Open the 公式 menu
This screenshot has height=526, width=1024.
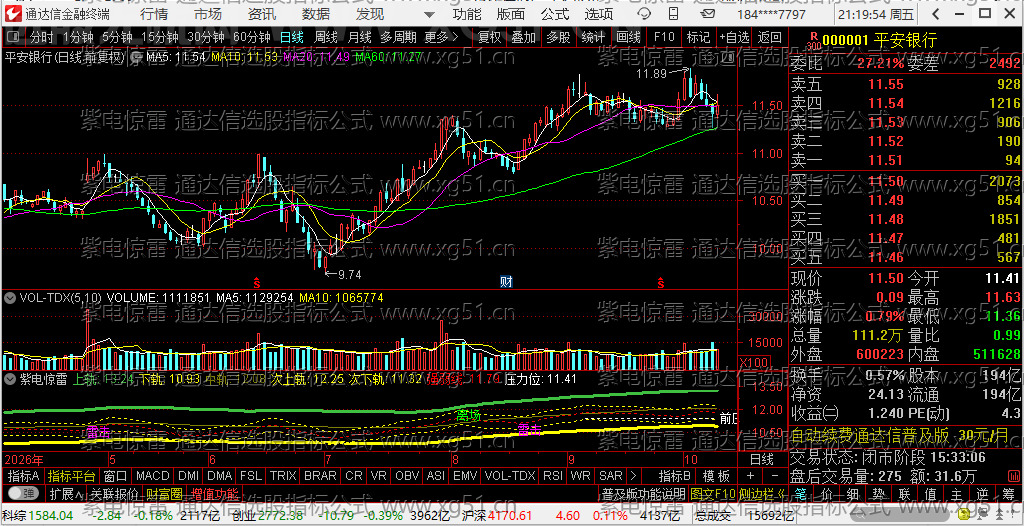555,14
